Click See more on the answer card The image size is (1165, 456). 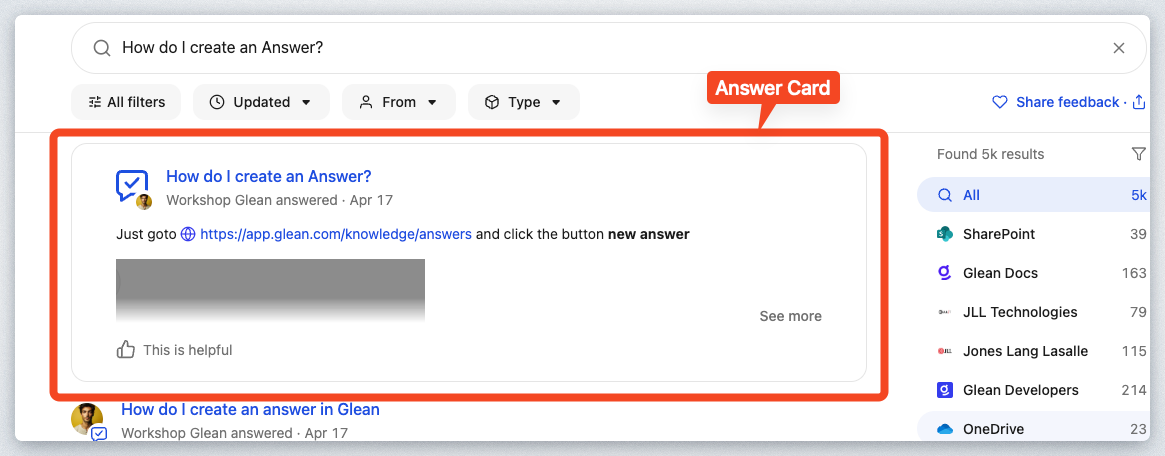[x=790, y=316]
